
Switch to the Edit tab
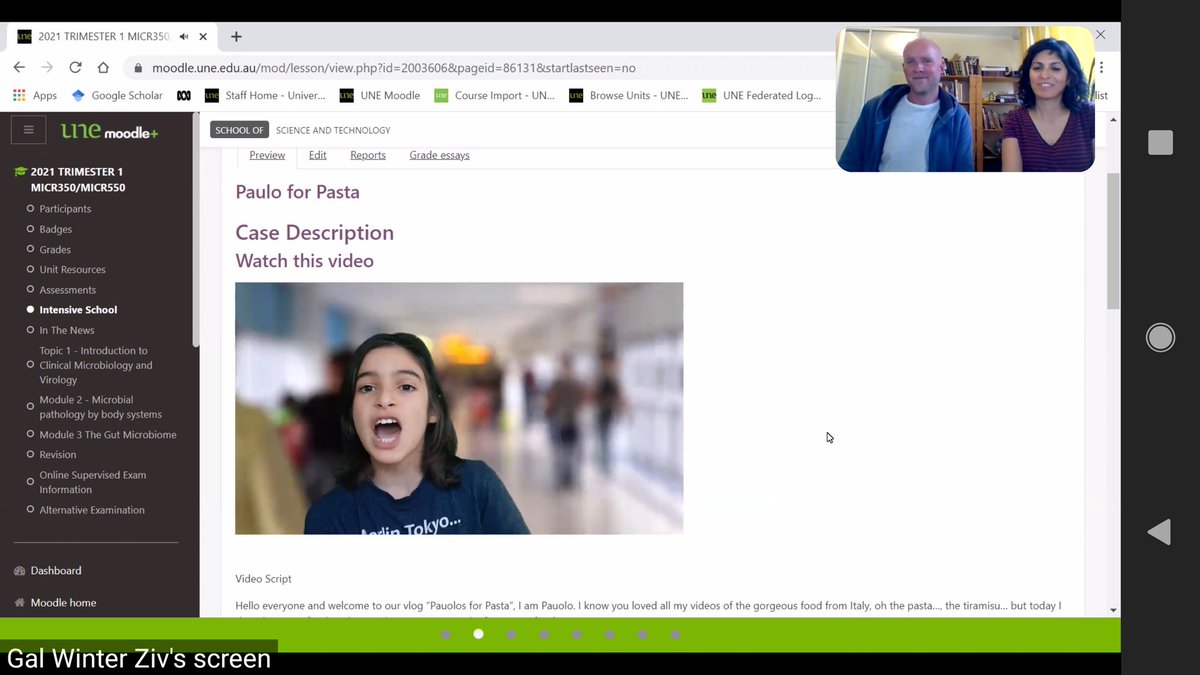point(318,155)
